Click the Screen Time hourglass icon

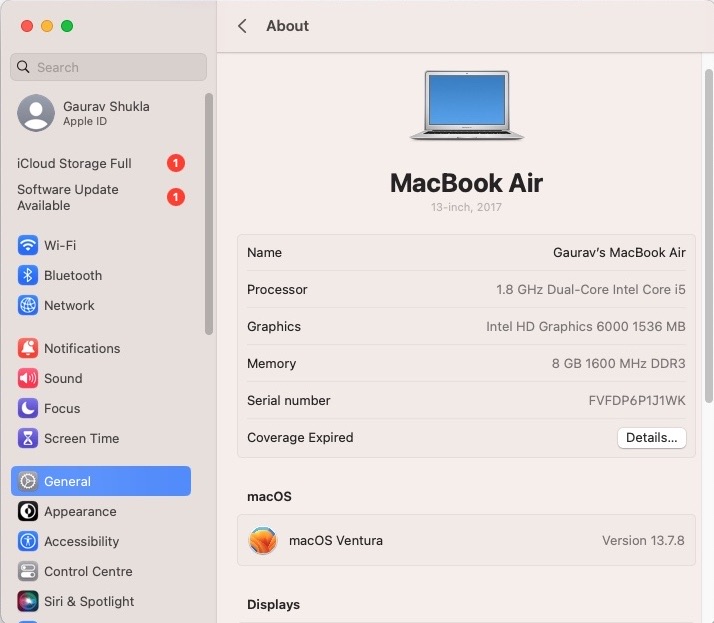click(28, 438)
